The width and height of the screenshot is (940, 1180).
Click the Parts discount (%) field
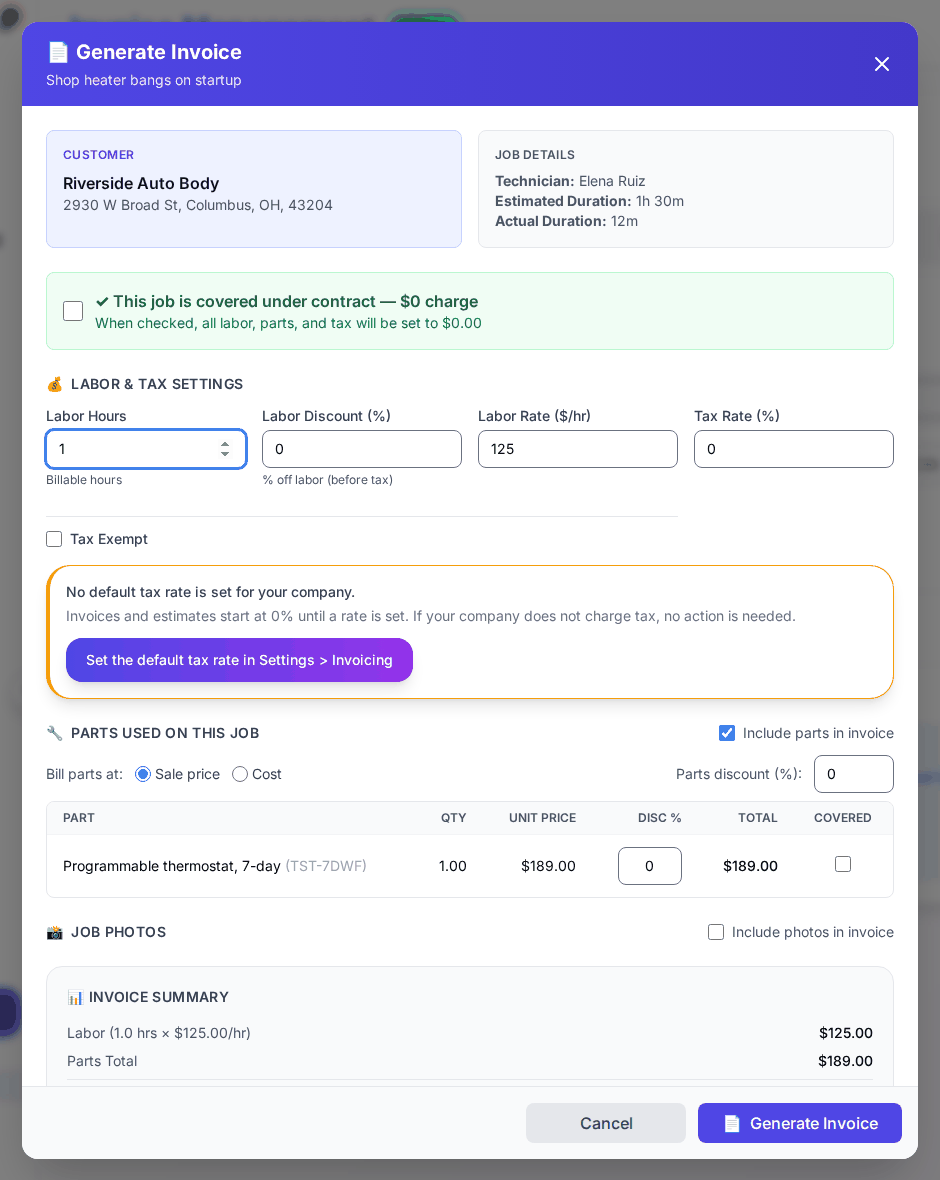coord(854,774)
